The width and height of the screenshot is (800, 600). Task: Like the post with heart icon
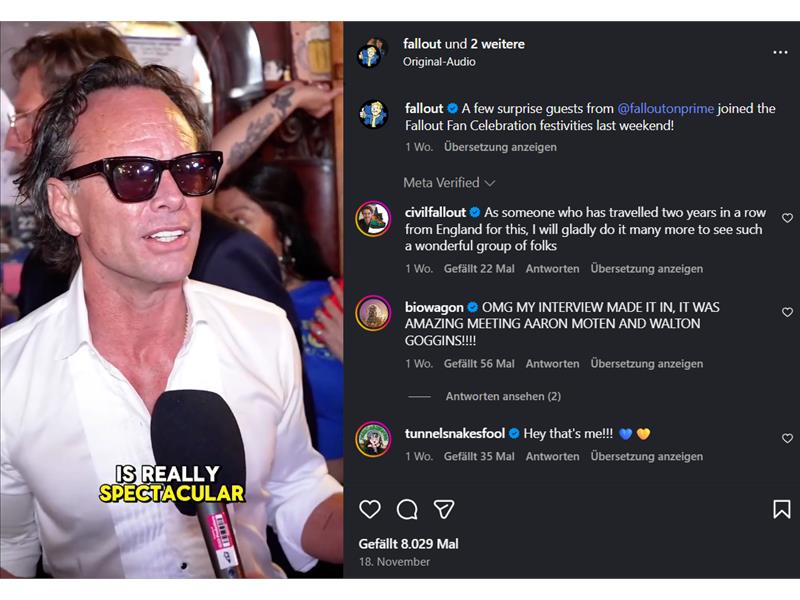370,510
